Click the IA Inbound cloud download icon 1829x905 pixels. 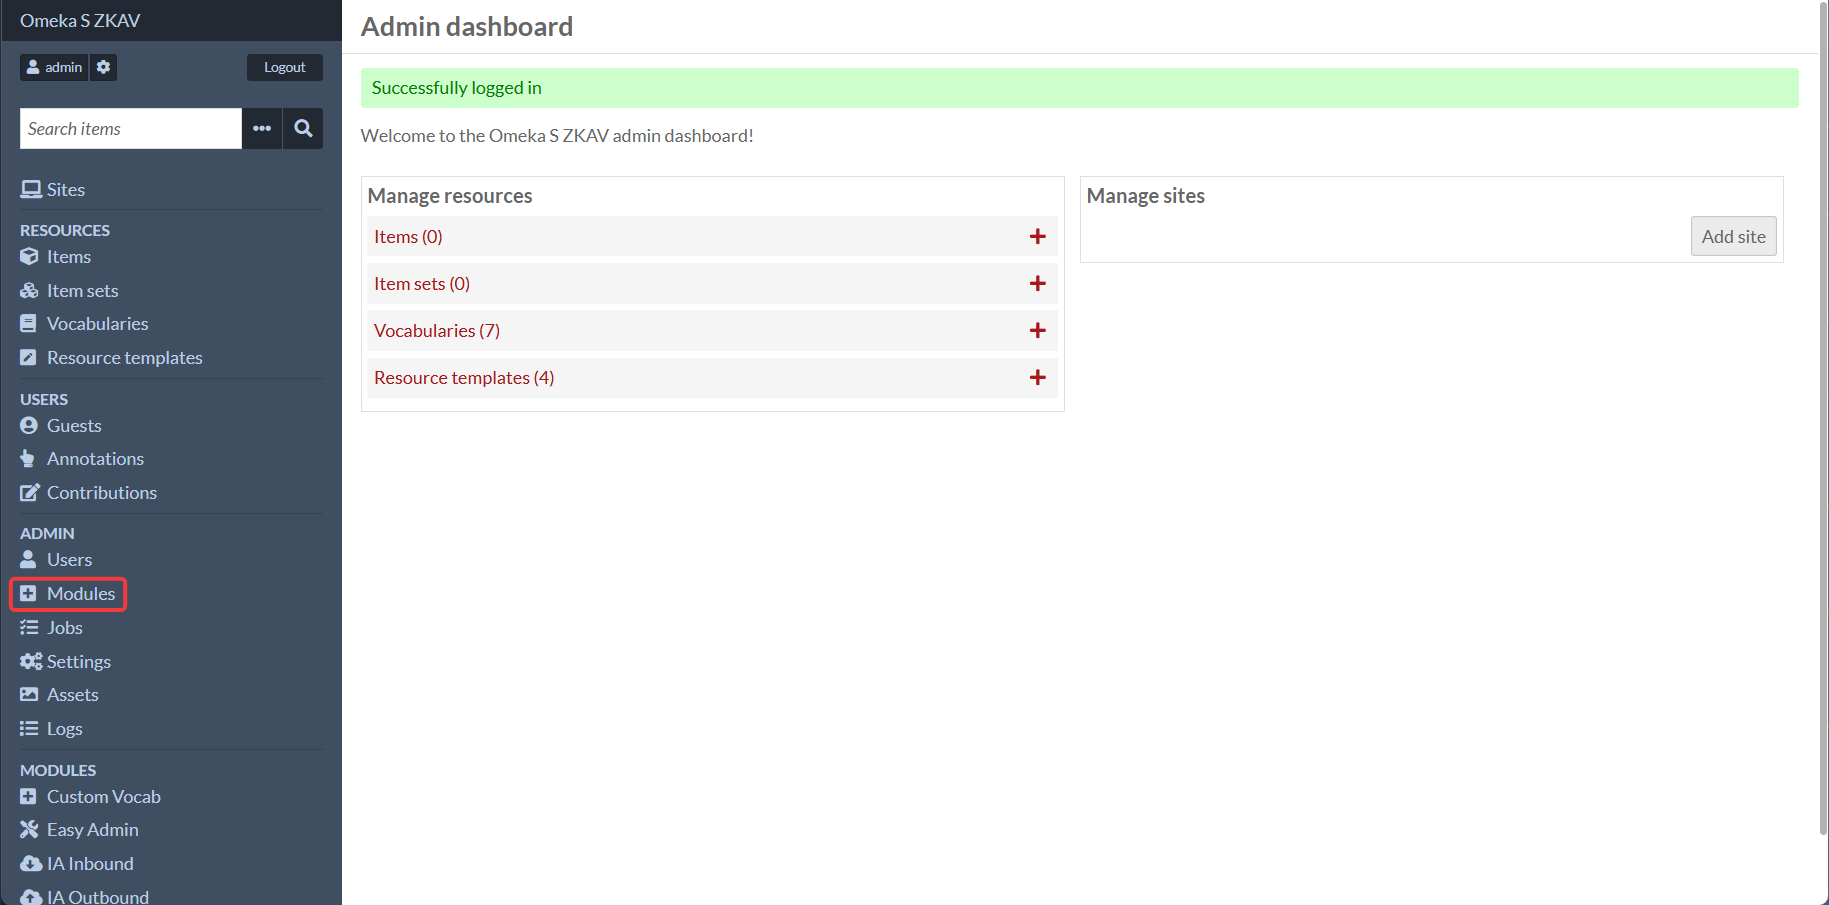pyautogui.click(x=31, y=864)
